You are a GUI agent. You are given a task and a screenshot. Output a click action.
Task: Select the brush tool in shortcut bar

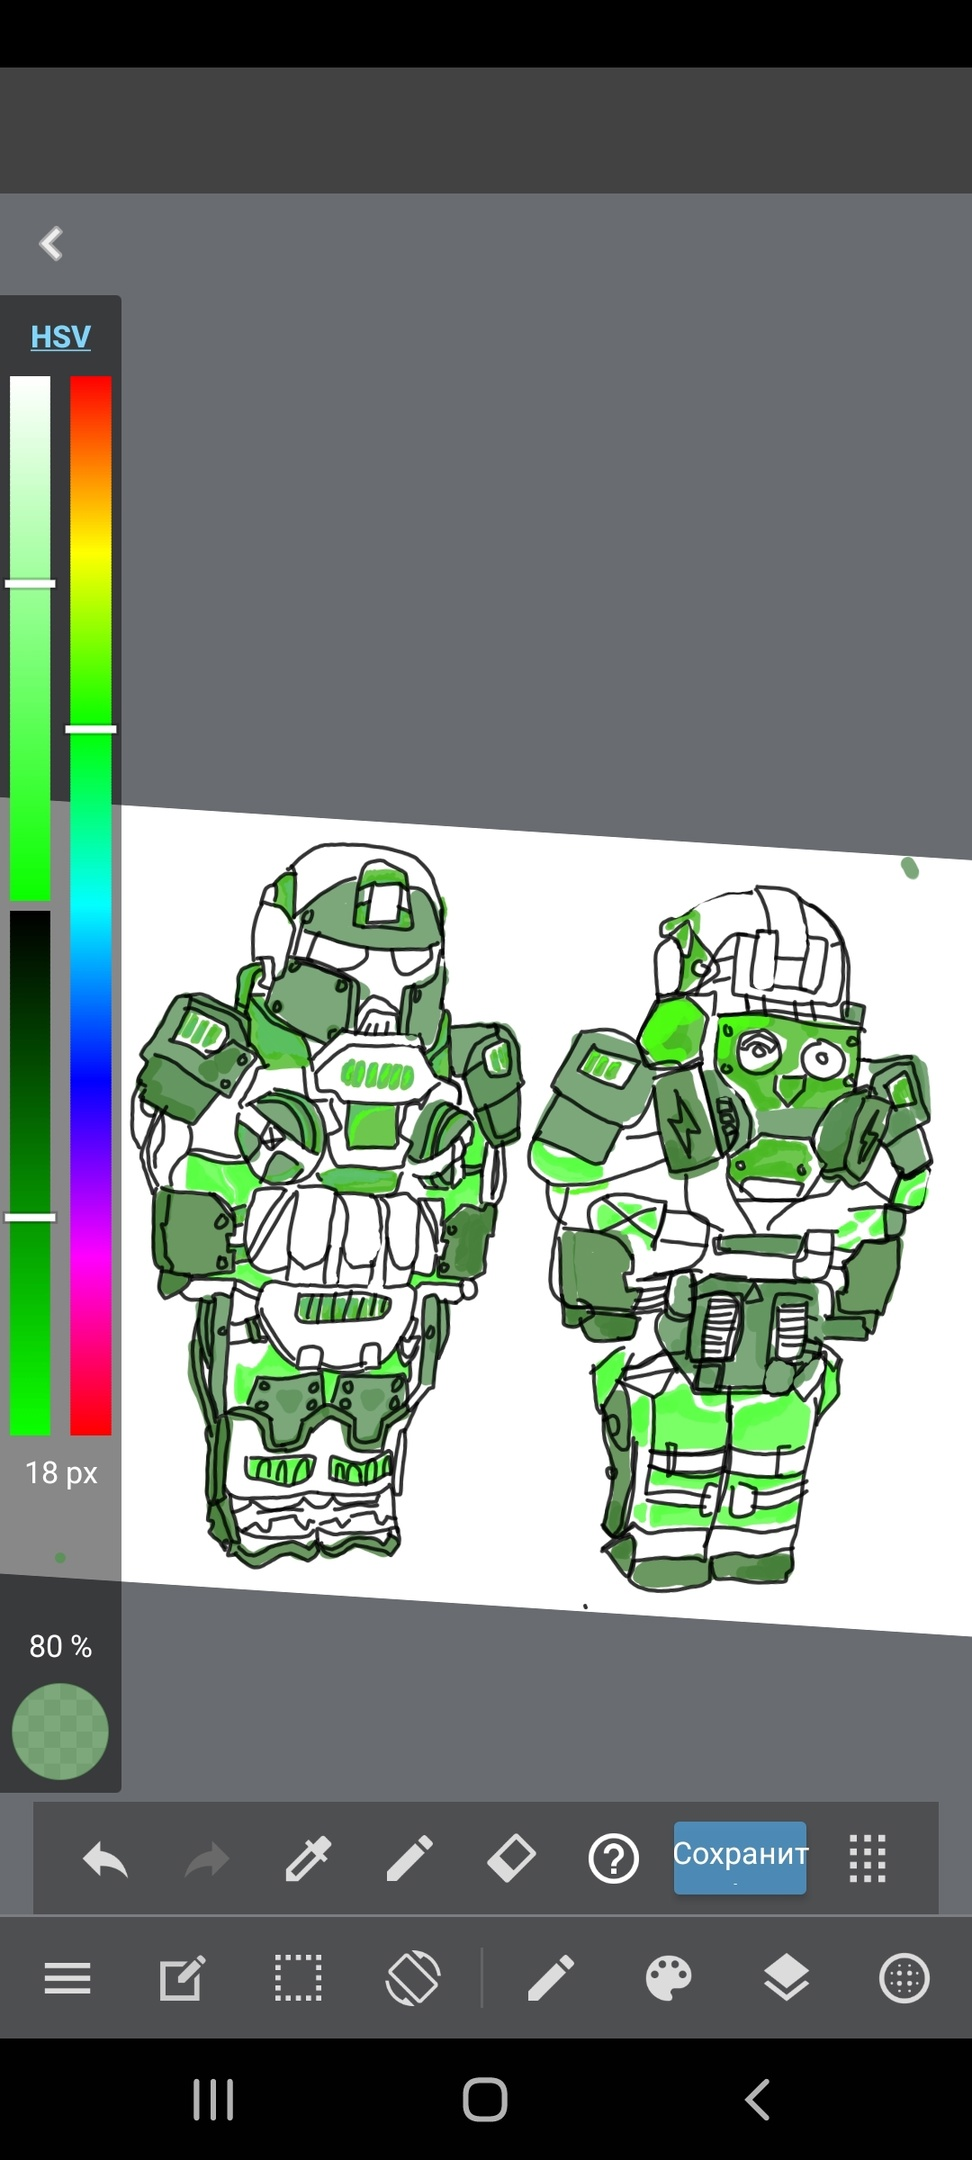click(410, 1859)
